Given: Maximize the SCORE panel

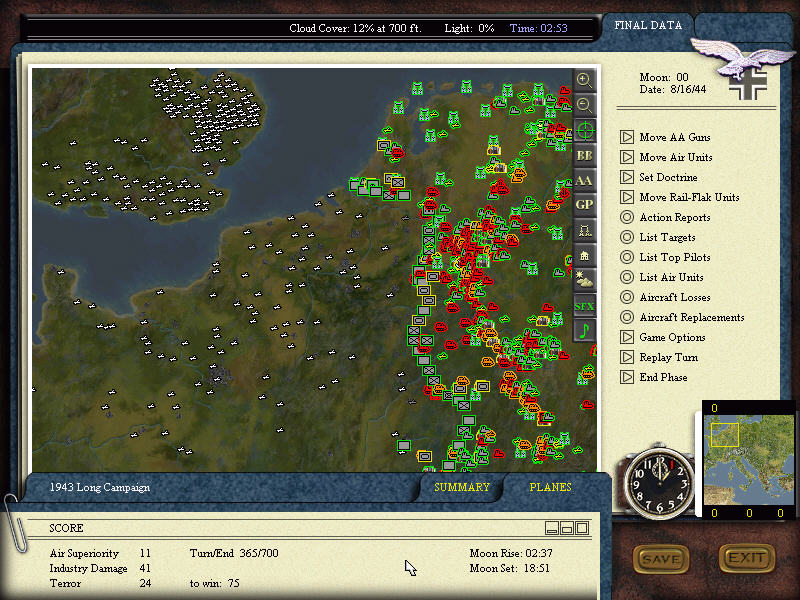Looking at the screenshot, I should [582, 528].
